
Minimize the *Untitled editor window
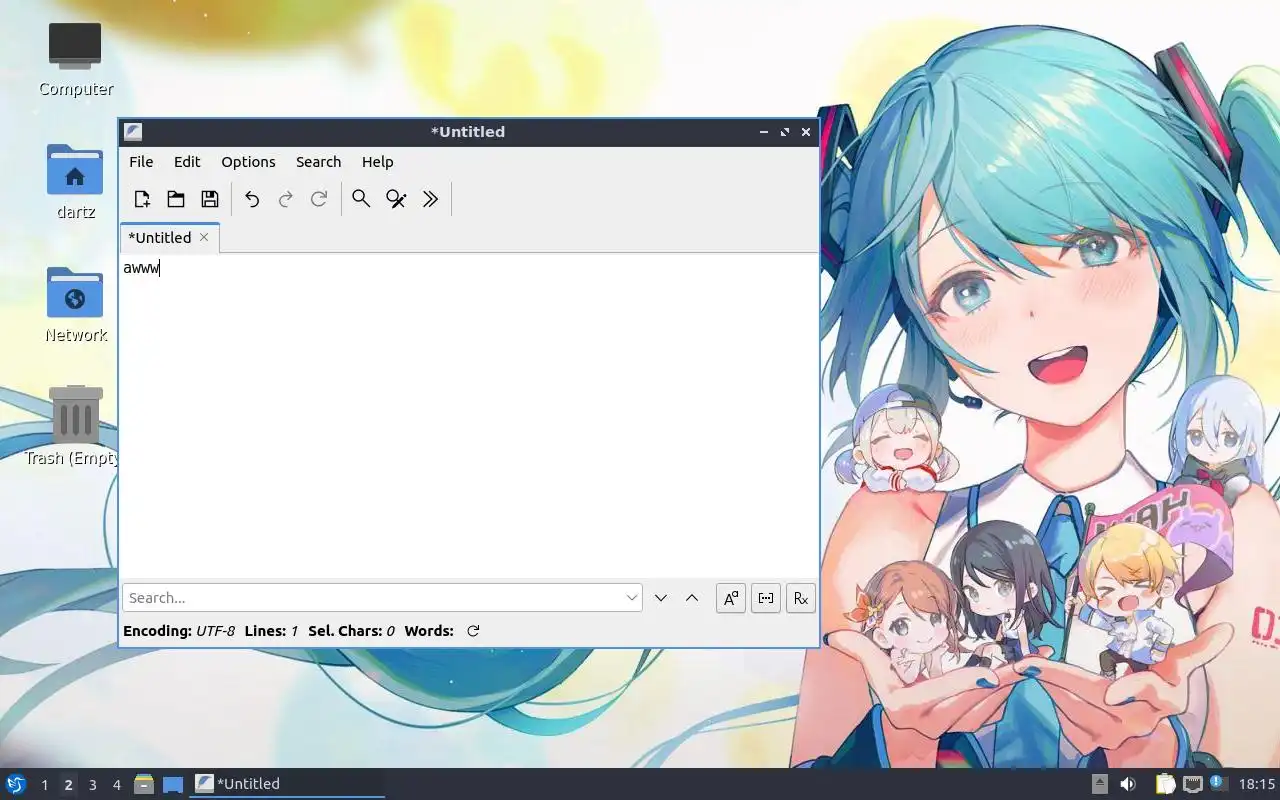coord(764,132)
